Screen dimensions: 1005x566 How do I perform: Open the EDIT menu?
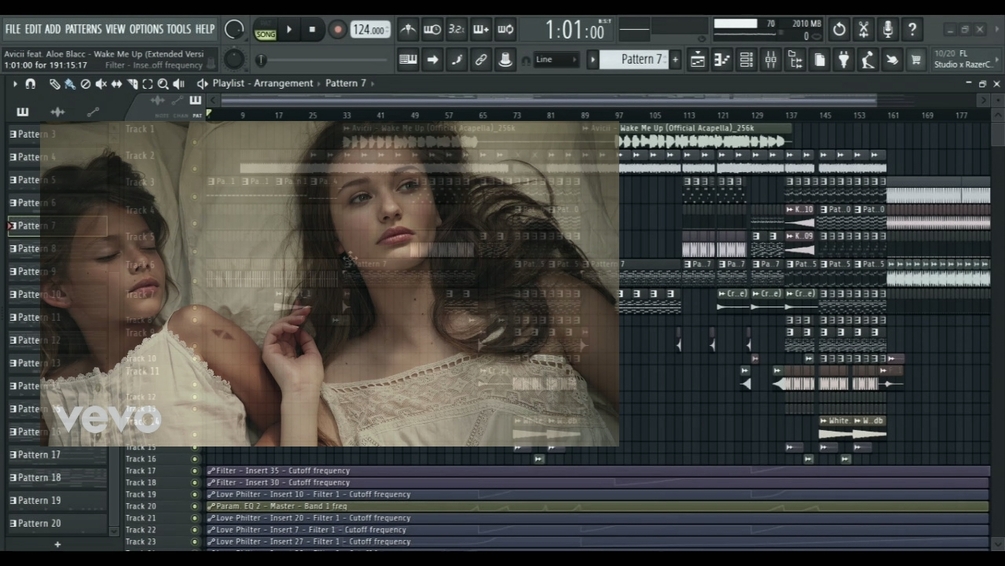pyautogui.click(x=33, y=29)
